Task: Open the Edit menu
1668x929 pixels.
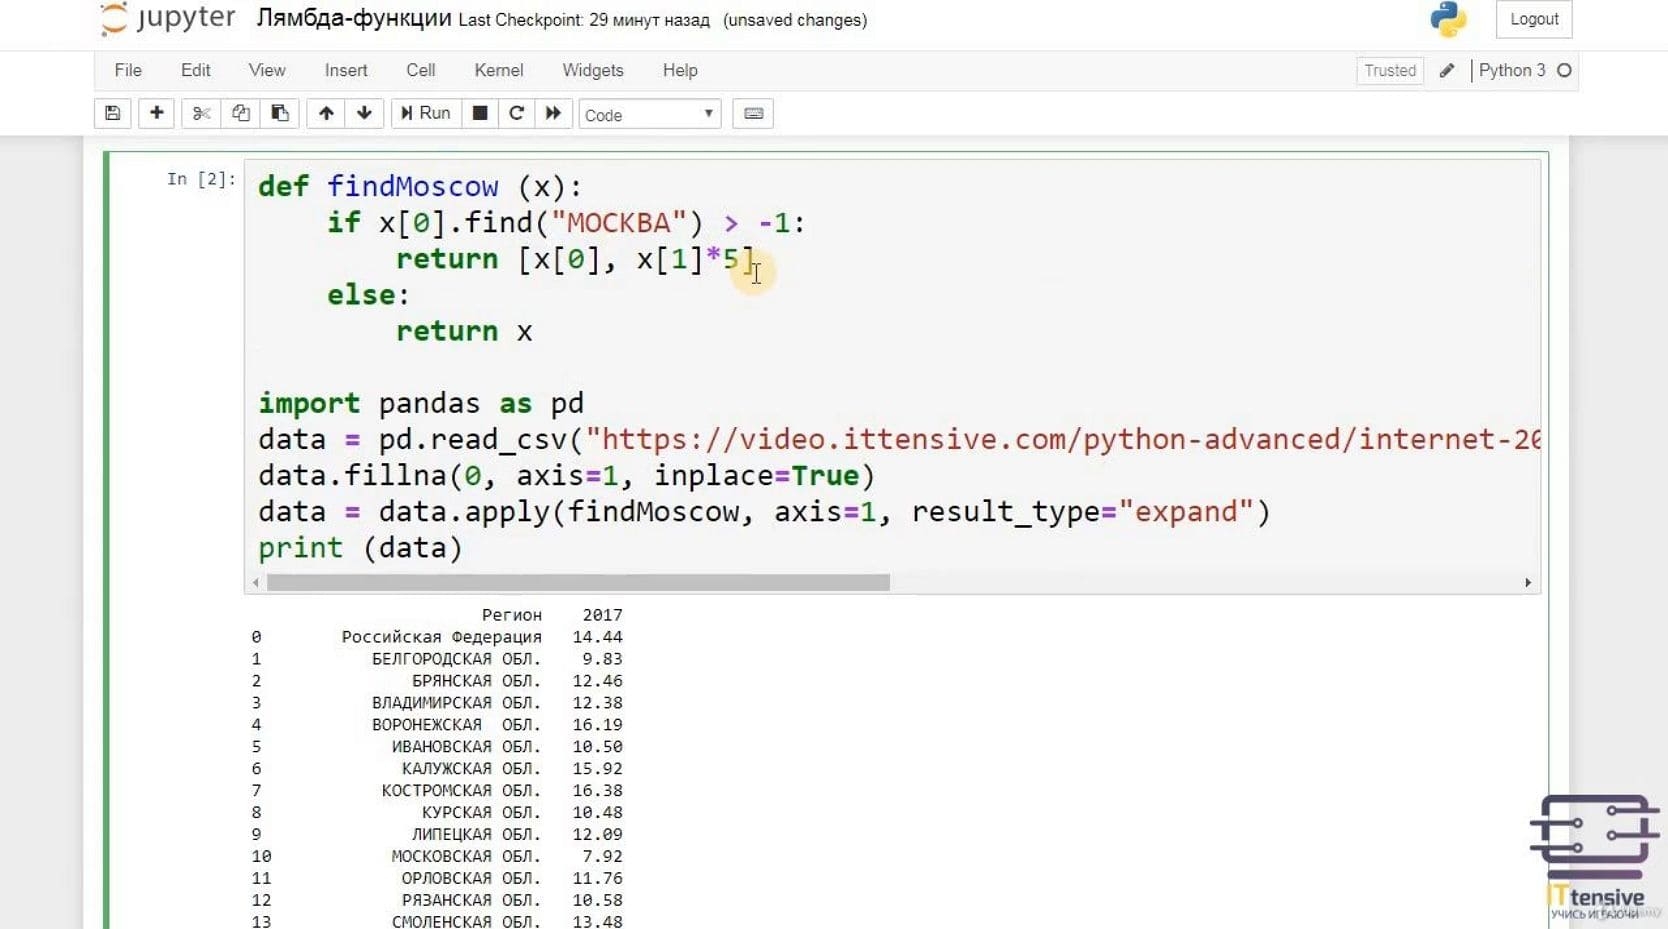Action: click(x=196, y=70)
